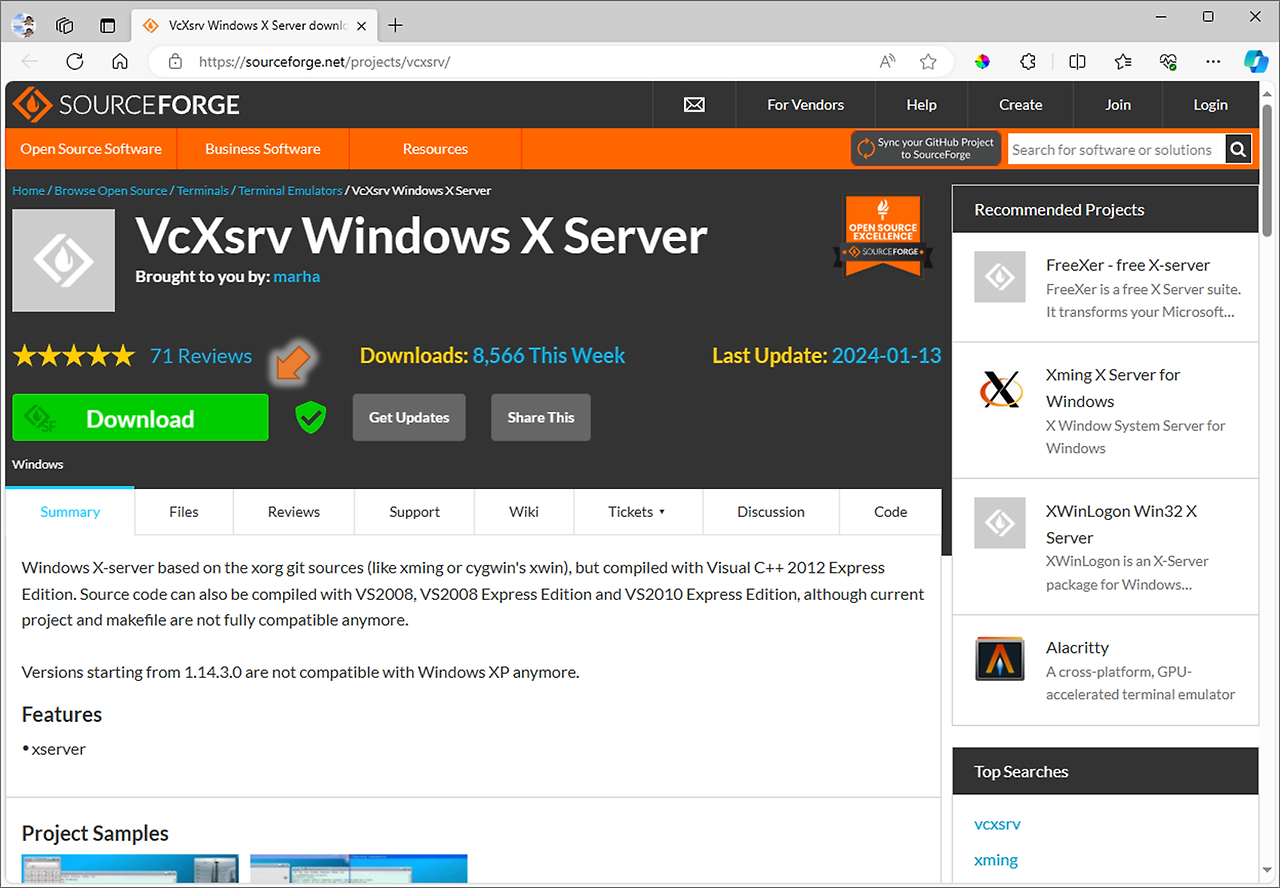Open the Favorites list icon
The image size is (1280, 888).
(1123, 62)
